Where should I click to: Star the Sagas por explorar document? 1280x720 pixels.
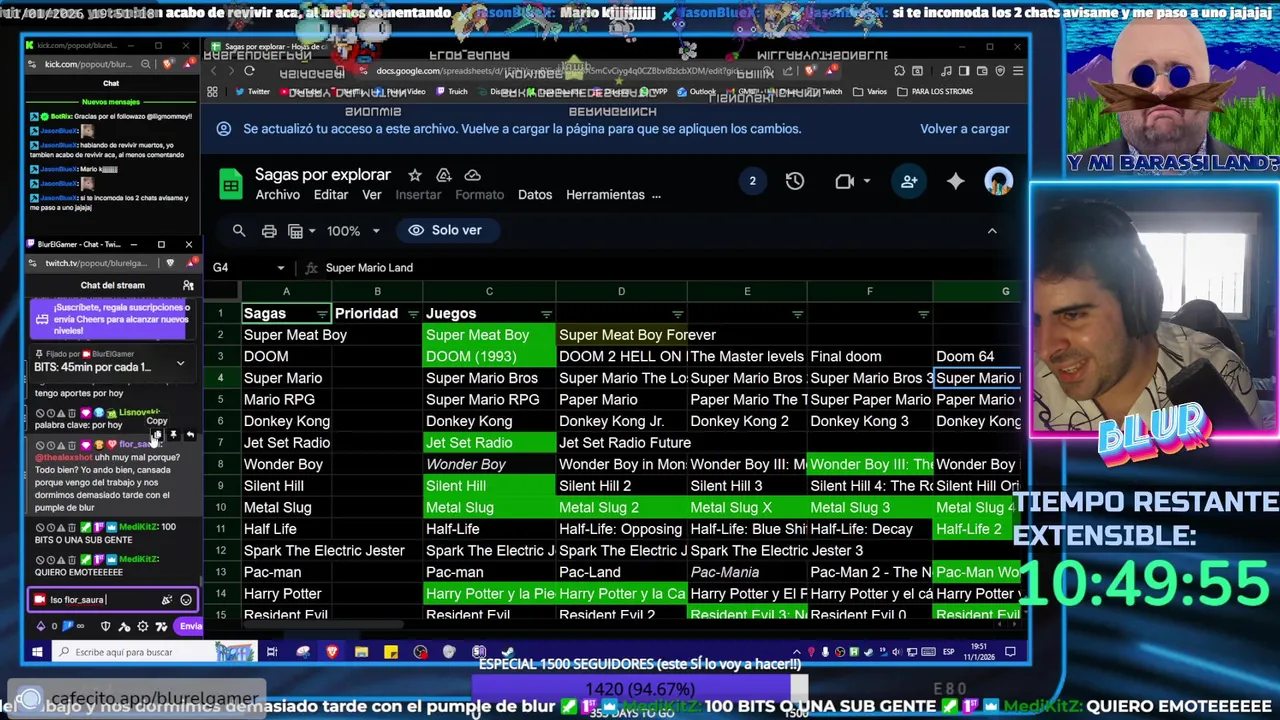(x=415, y=175)
